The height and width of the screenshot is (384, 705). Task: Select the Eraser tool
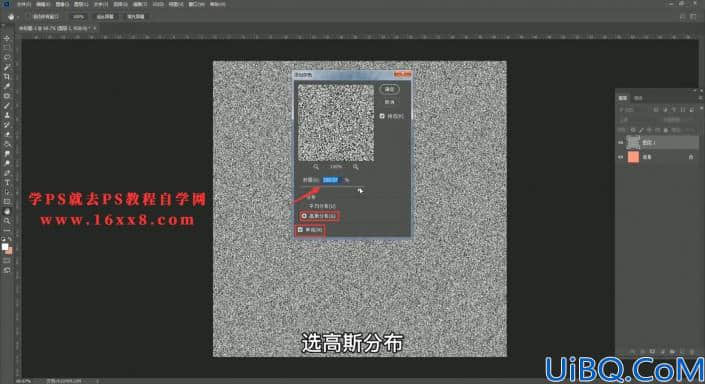click(x=7, y=134)
